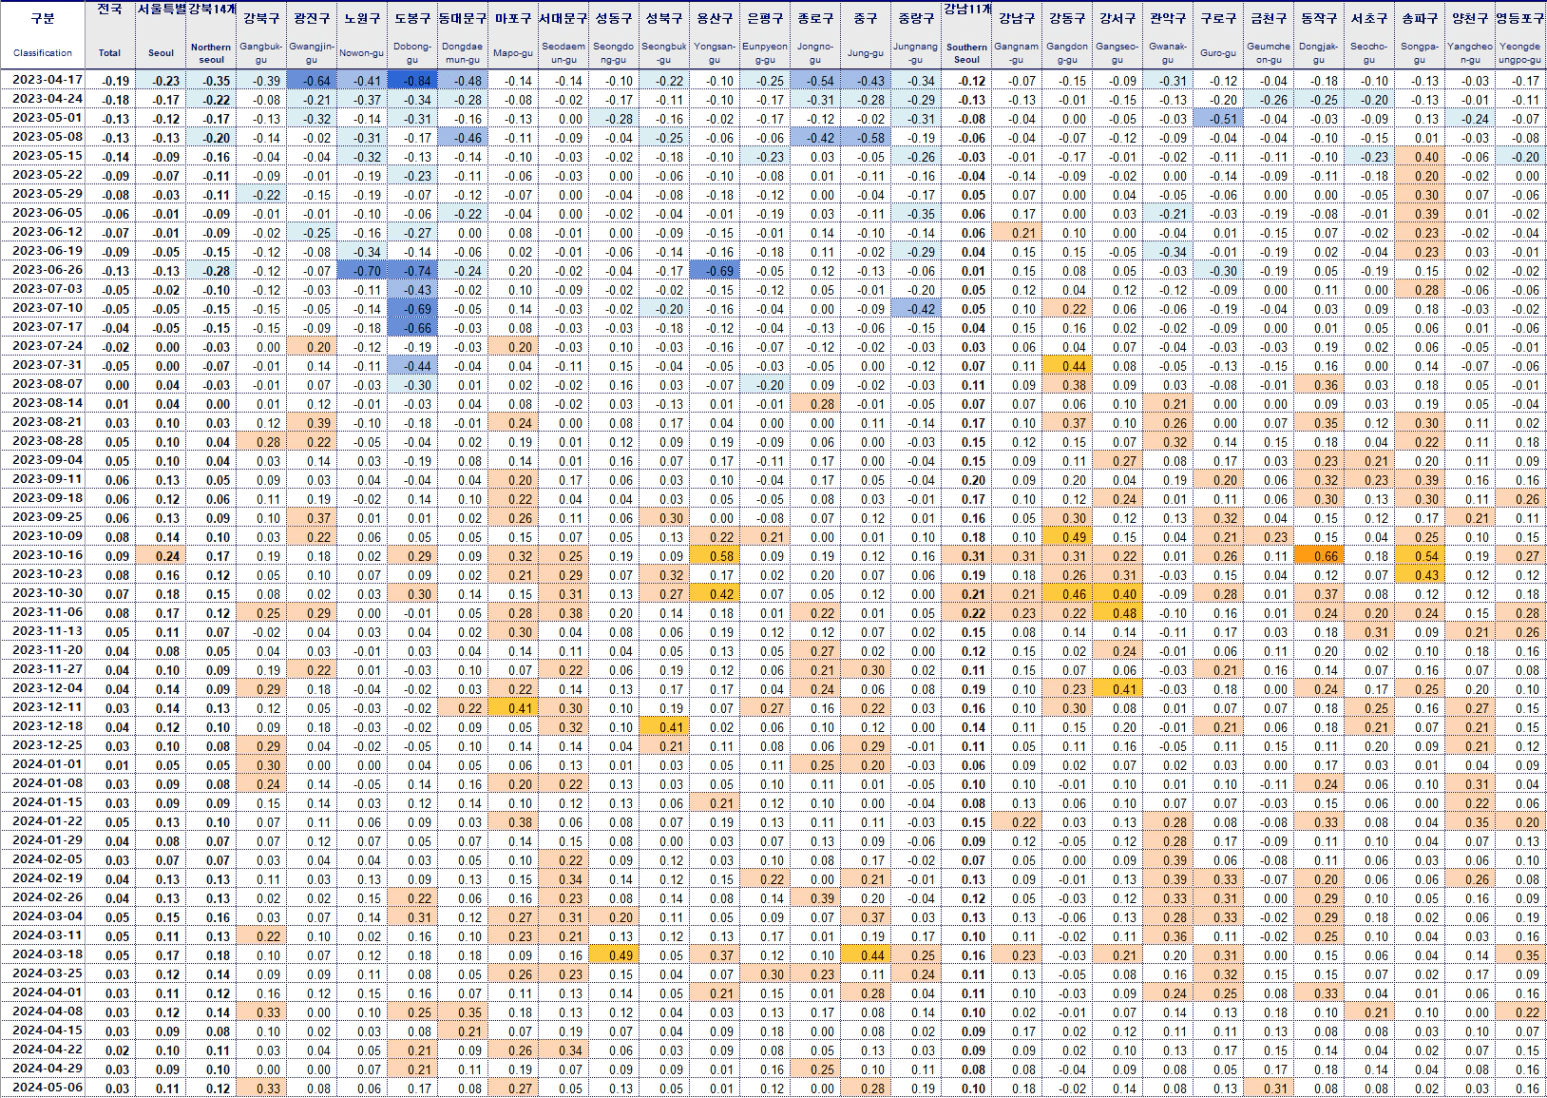1547x1098 pixels.
Task: Select the 'Guro-gu' English header
Action: click(x=1218, y=53)
